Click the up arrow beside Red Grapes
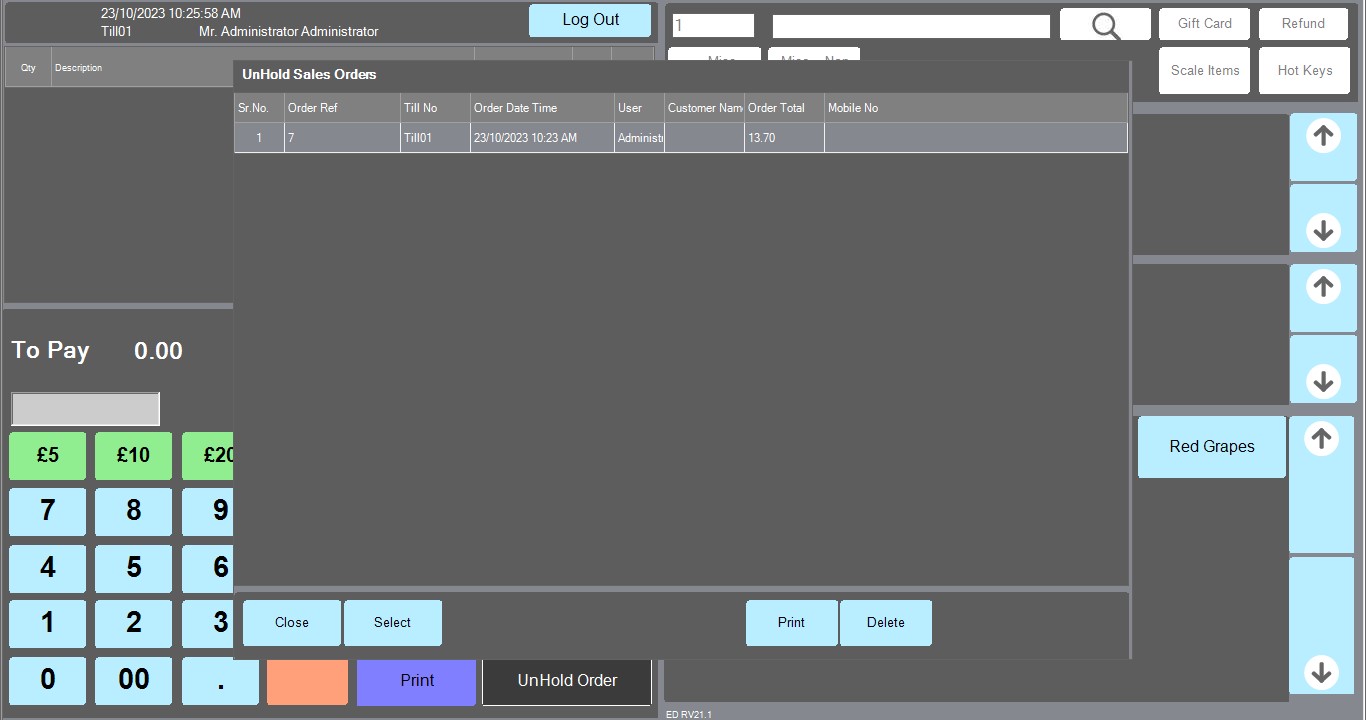This screenshot has height=720, width=1366. tap(1321, 484)
